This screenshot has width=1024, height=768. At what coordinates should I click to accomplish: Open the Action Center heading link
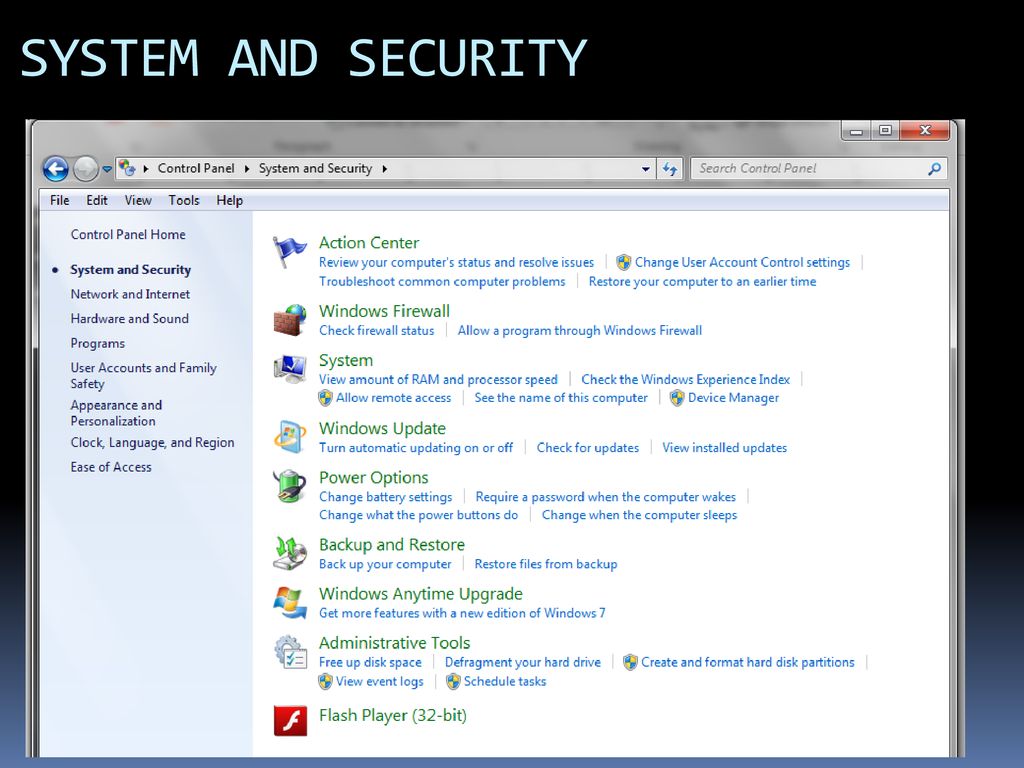point(369,243)
